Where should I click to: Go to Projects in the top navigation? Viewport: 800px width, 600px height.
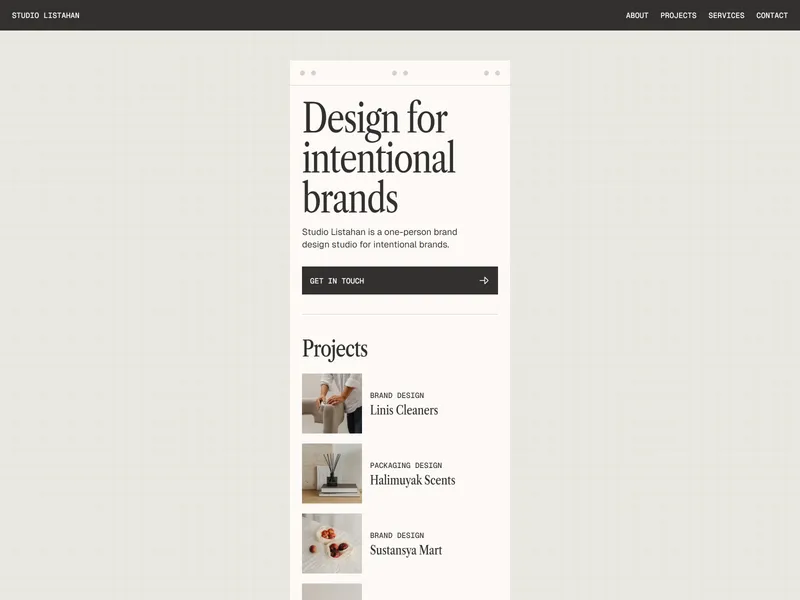pos(678,15)
